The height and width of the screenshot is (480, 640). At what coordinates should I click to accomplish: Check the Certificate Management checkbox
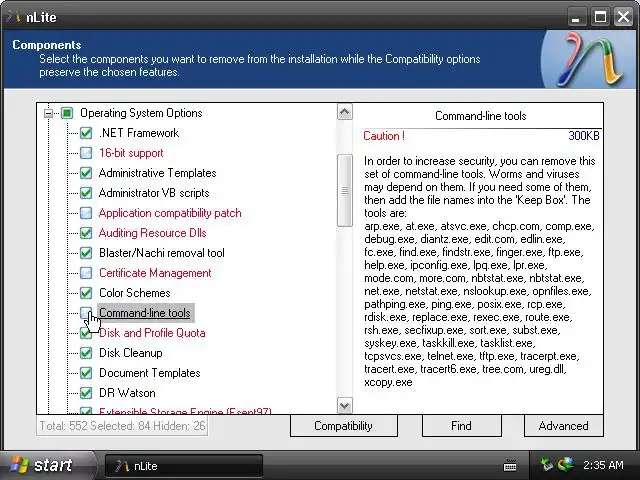[86, 273]
